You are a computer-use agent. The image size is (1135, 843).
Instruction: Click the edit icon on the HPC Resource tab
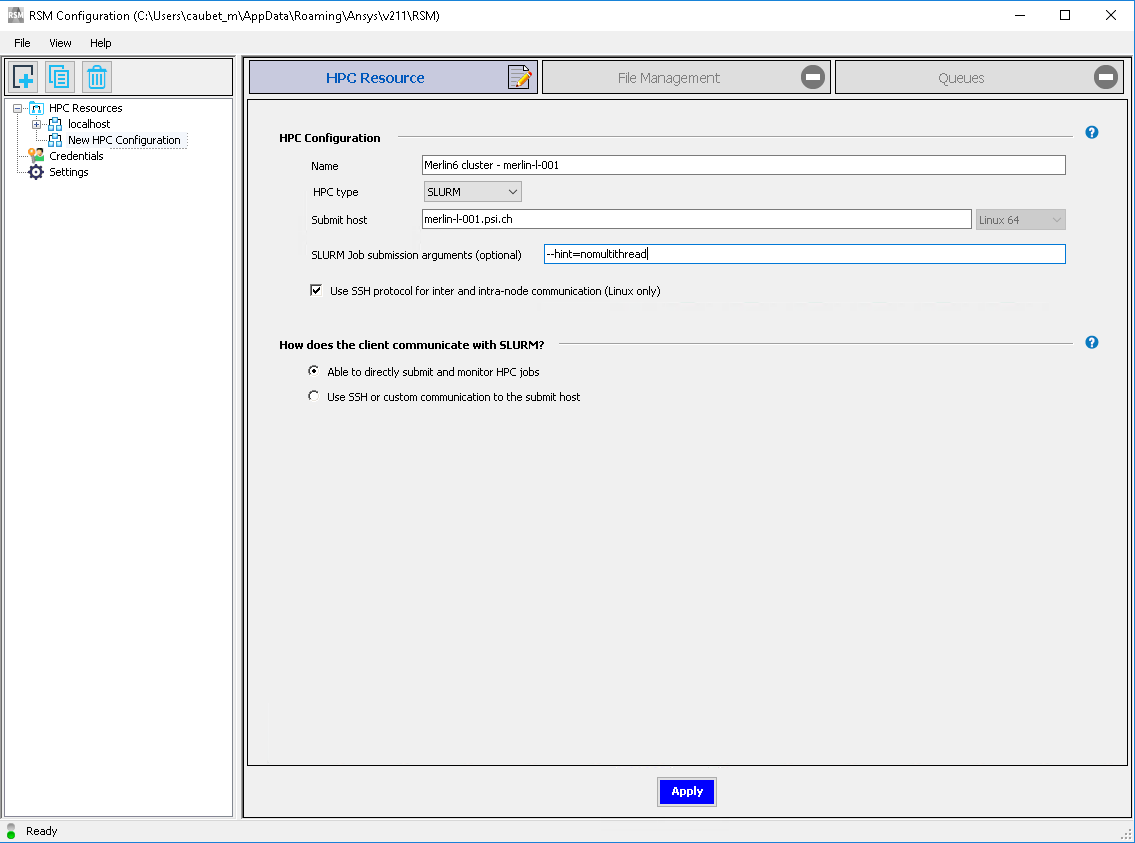(x=519, y=76)
